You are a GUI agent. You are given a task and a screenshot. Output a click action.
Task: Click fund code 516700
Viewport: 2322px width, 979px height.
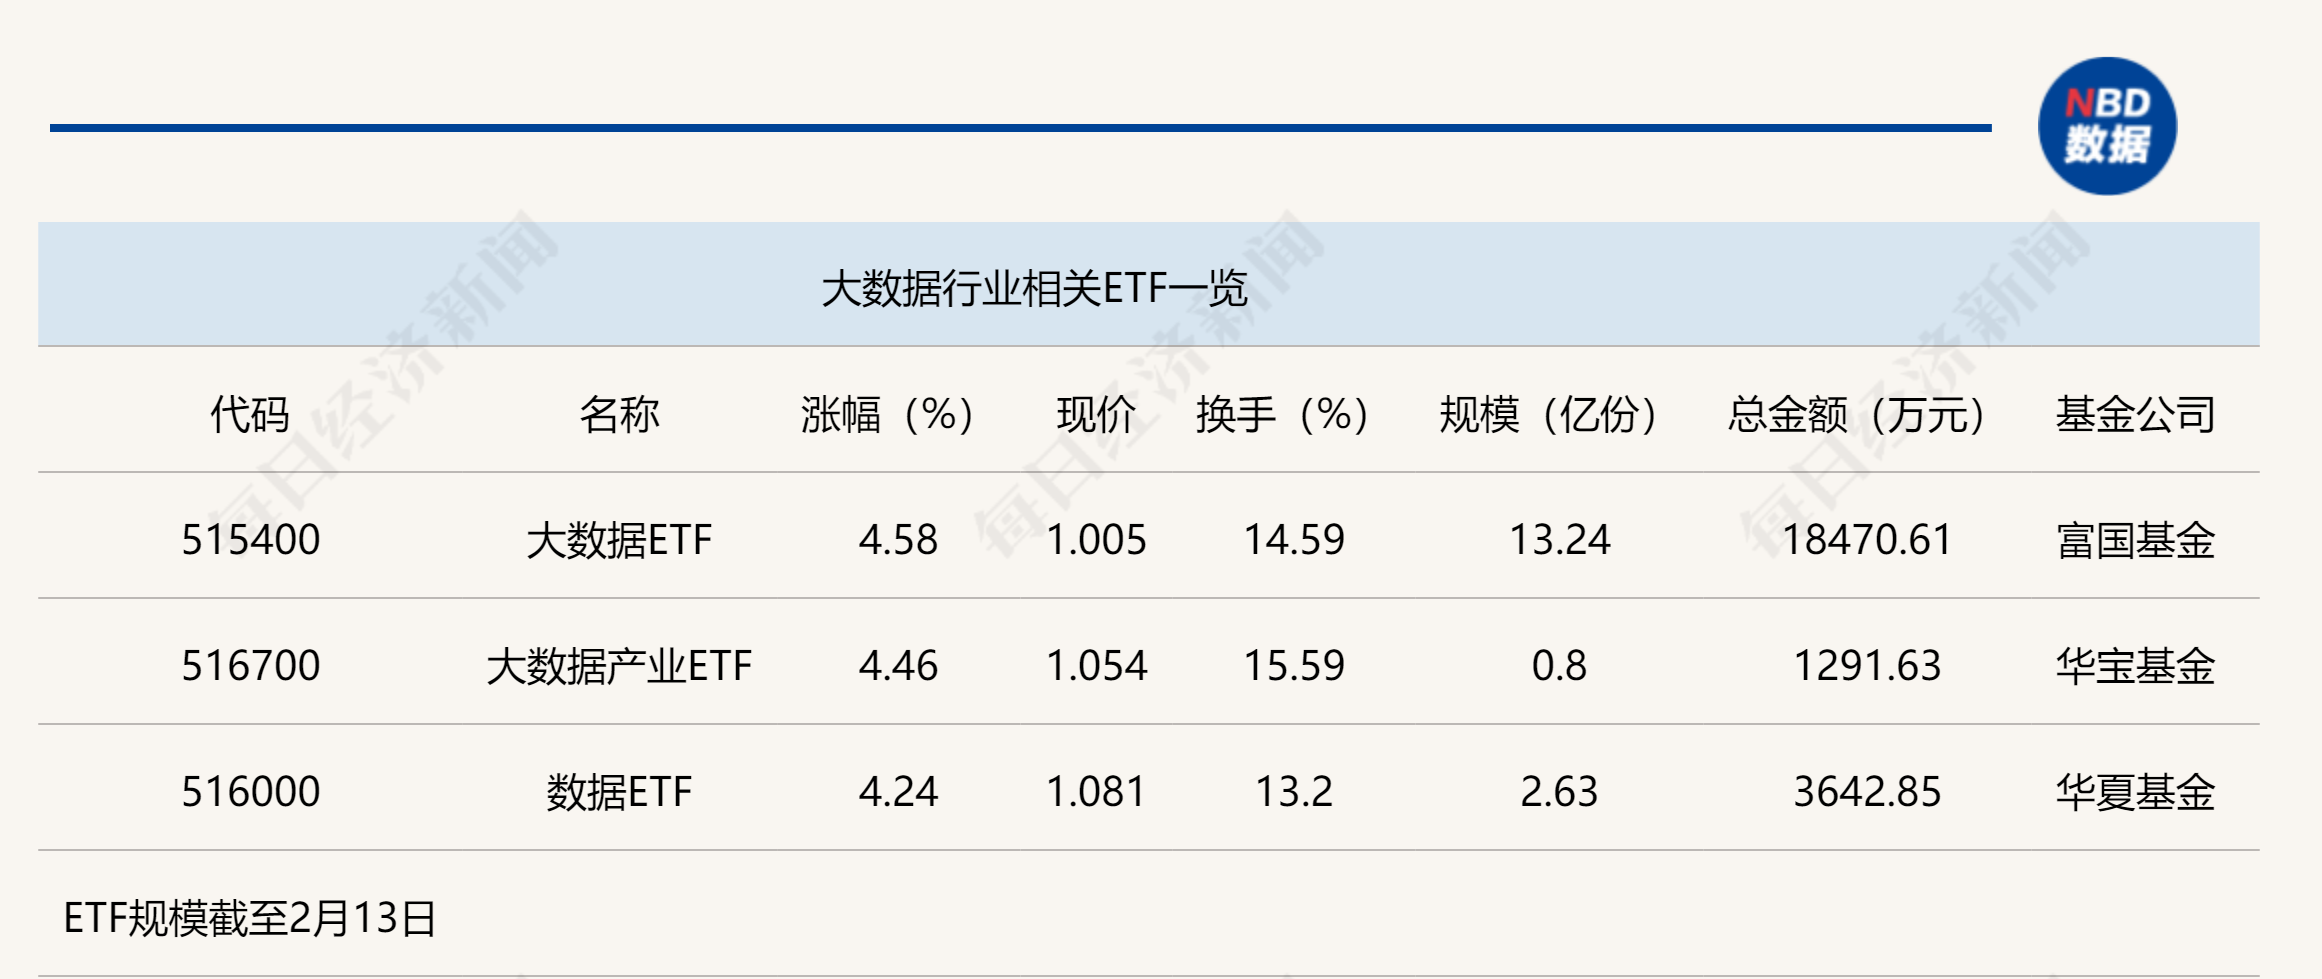coord(251,666)
